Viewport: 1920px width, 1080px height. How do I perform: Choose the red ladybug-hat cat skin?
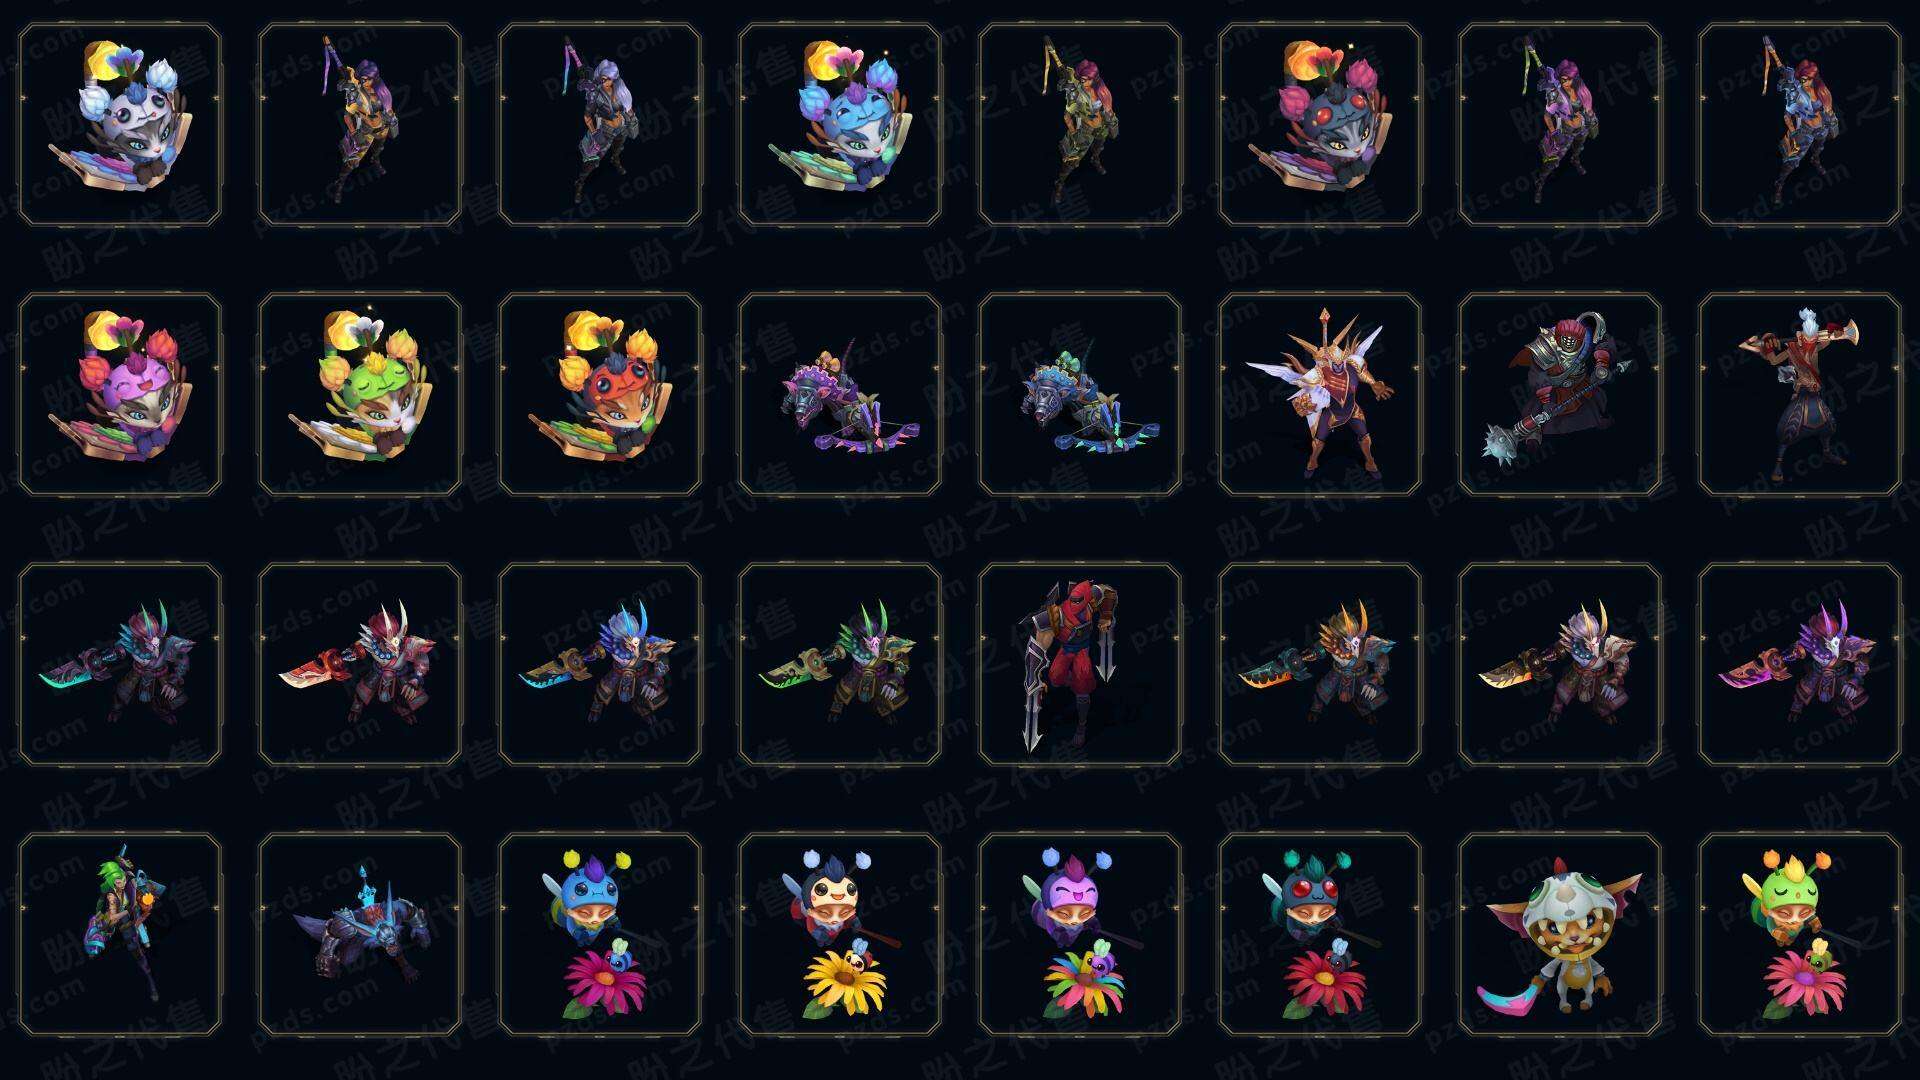click(600, 394)
